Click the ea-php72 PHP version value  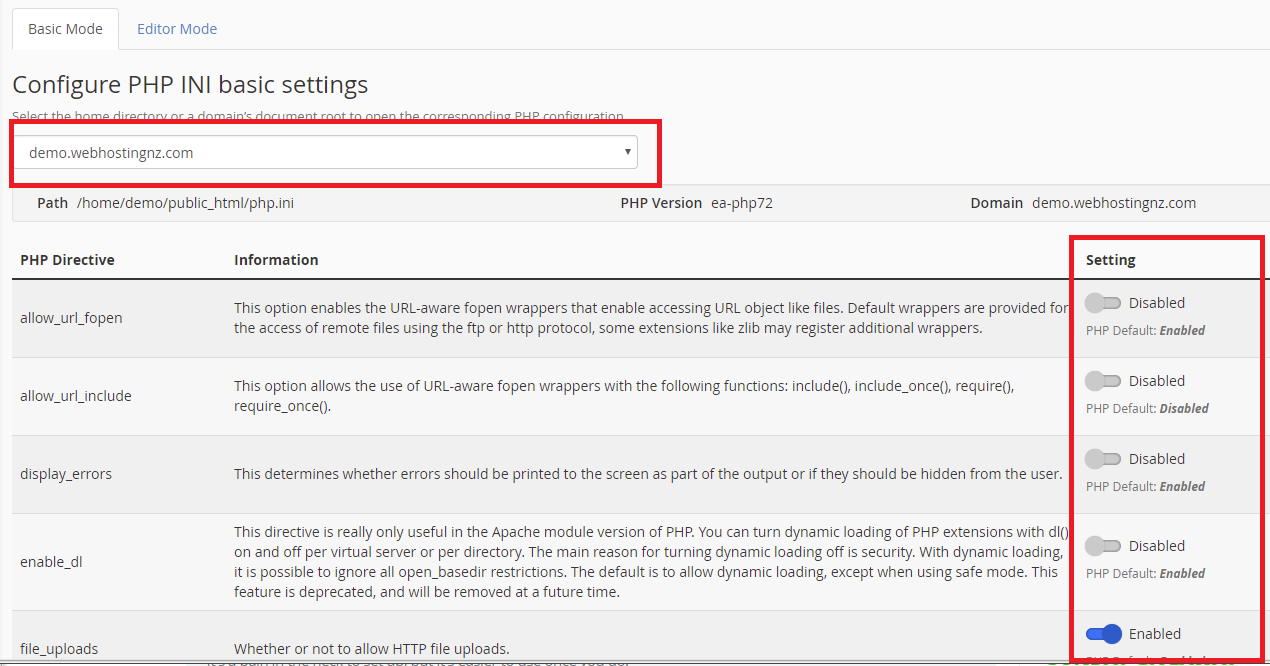click(x=741, y=203)
